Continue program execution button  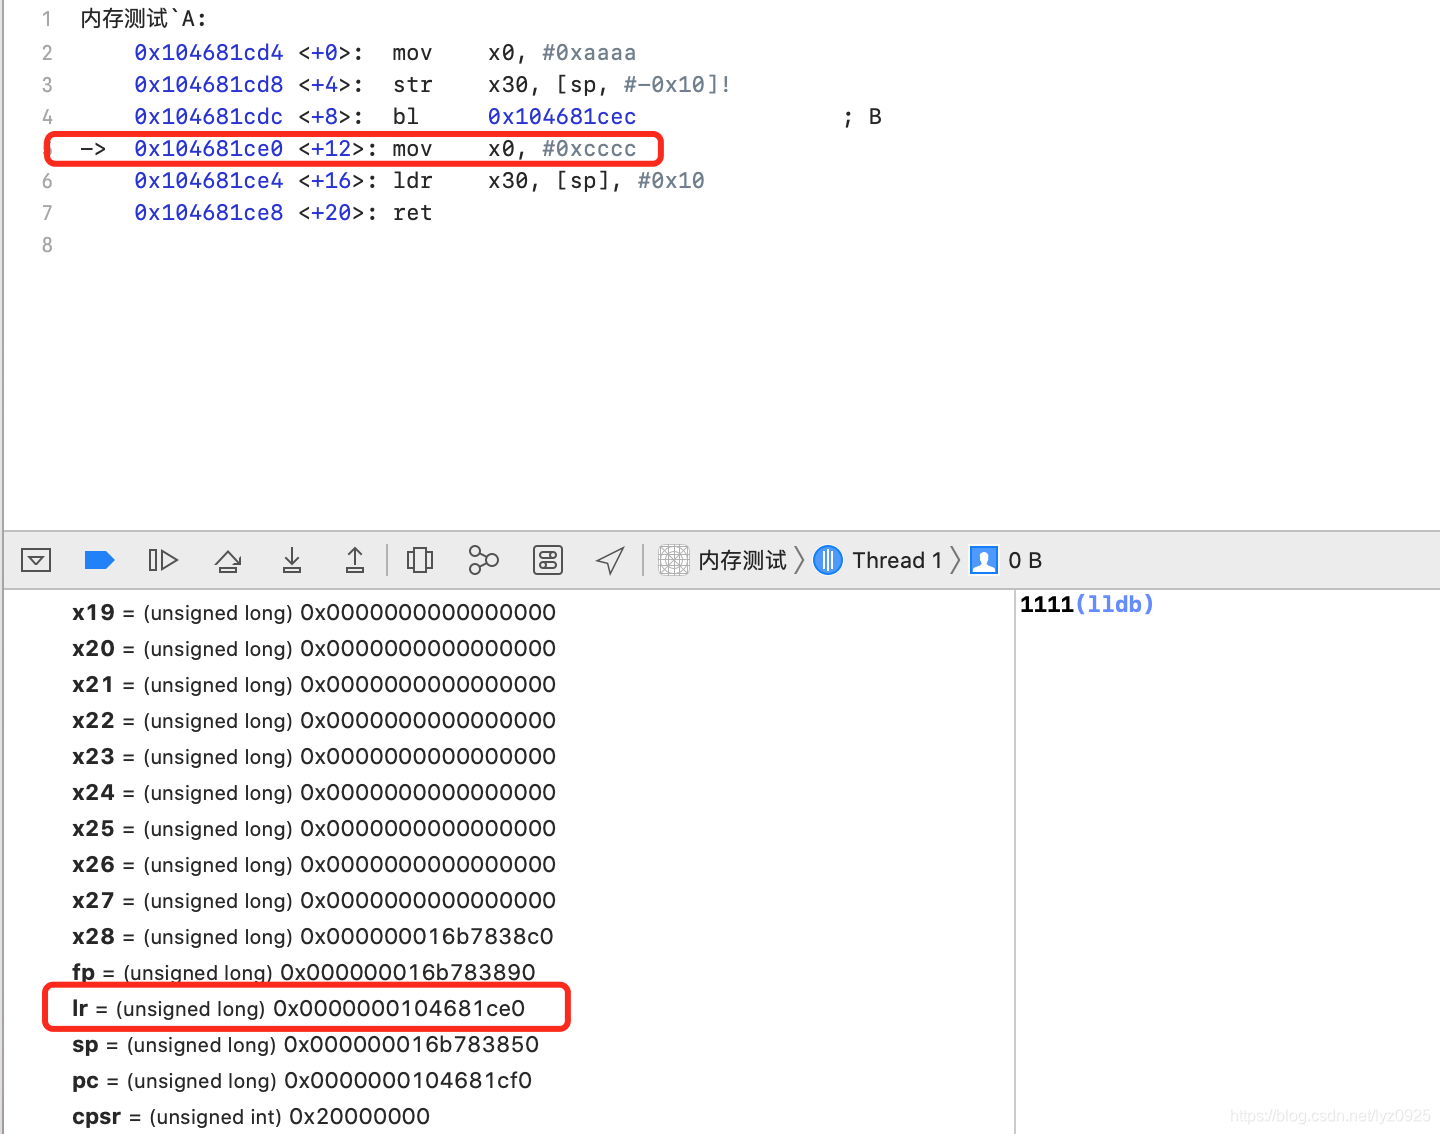[x=163, y=560]
